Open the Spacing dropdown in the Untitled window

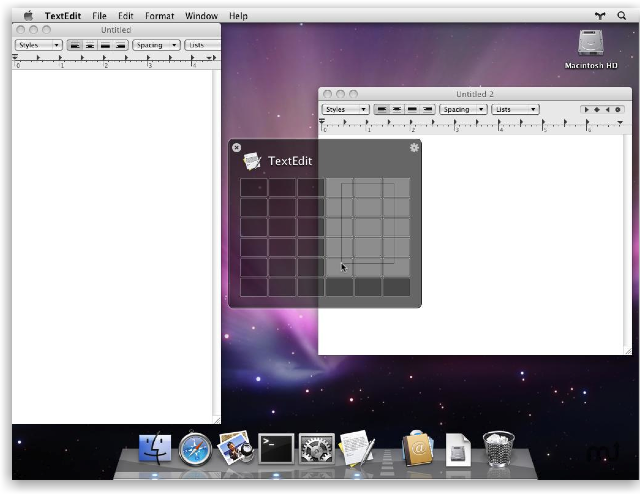156,45
